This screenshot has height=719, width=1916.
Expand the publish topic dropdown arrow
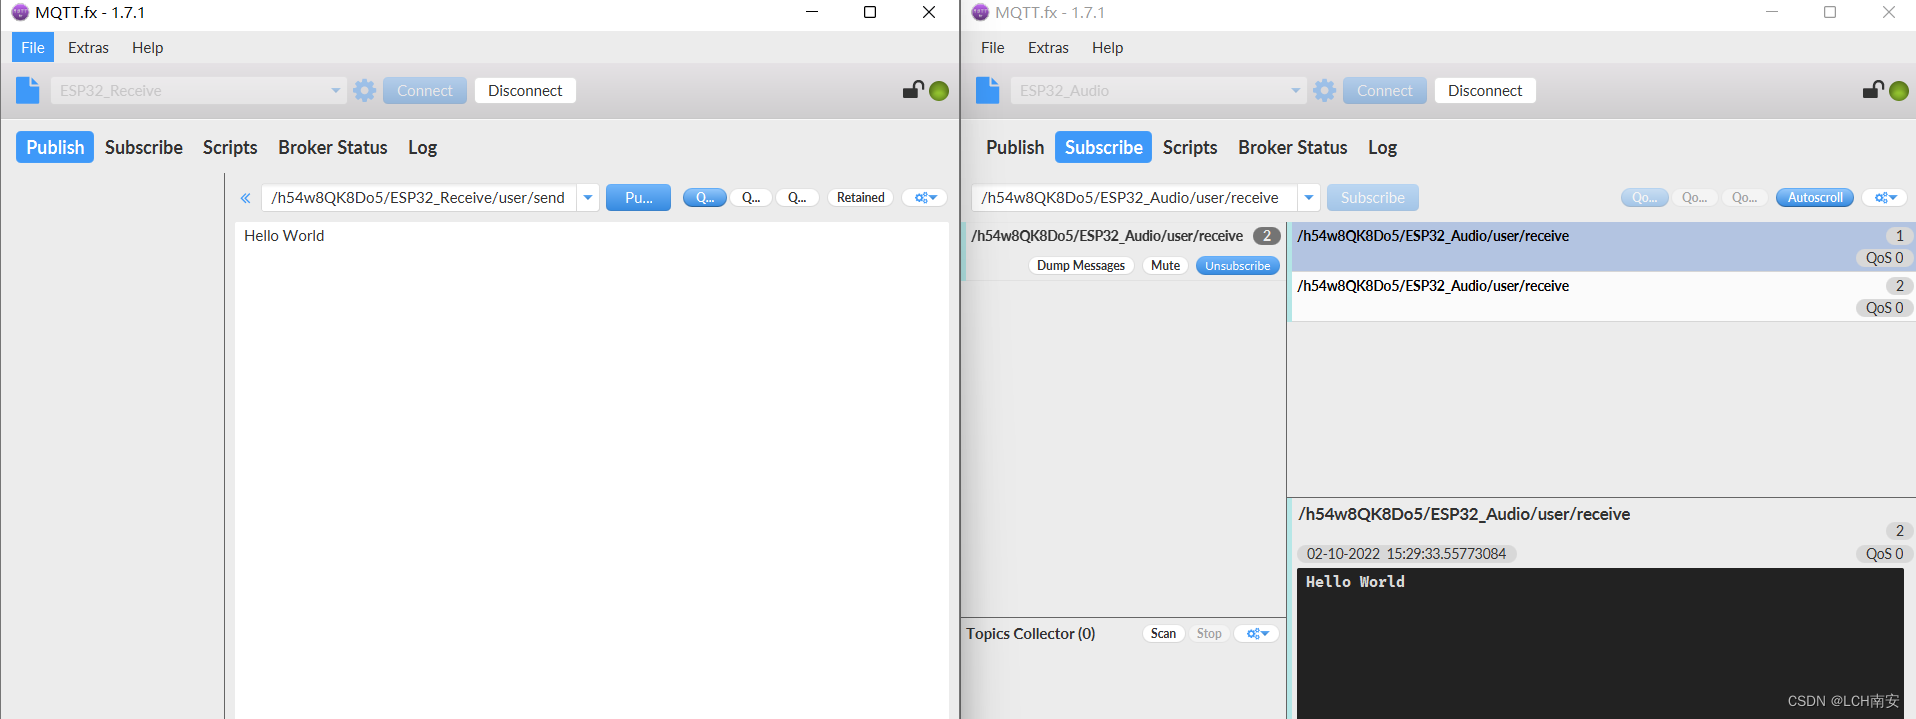(588, 198)
